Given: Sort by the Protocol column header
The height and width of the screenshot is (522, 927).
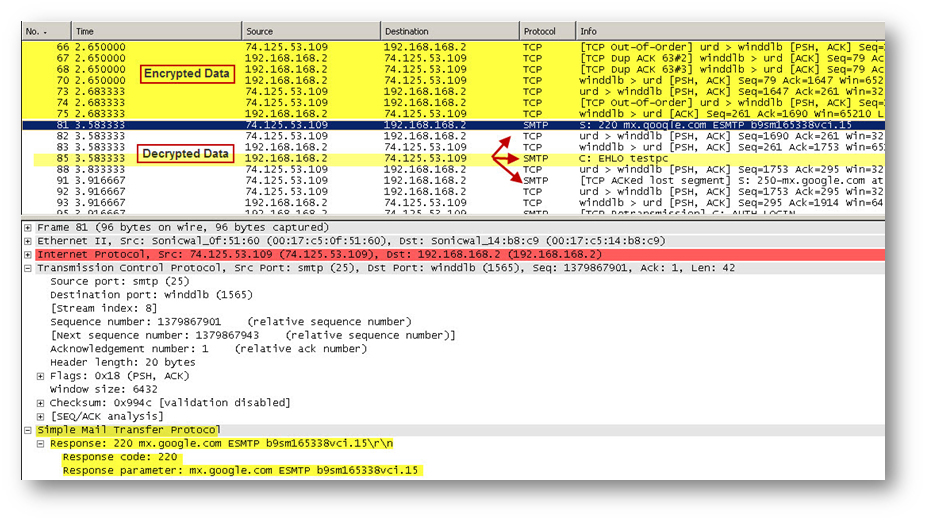Looking at the screenshot, I should (x=546, y=32).
